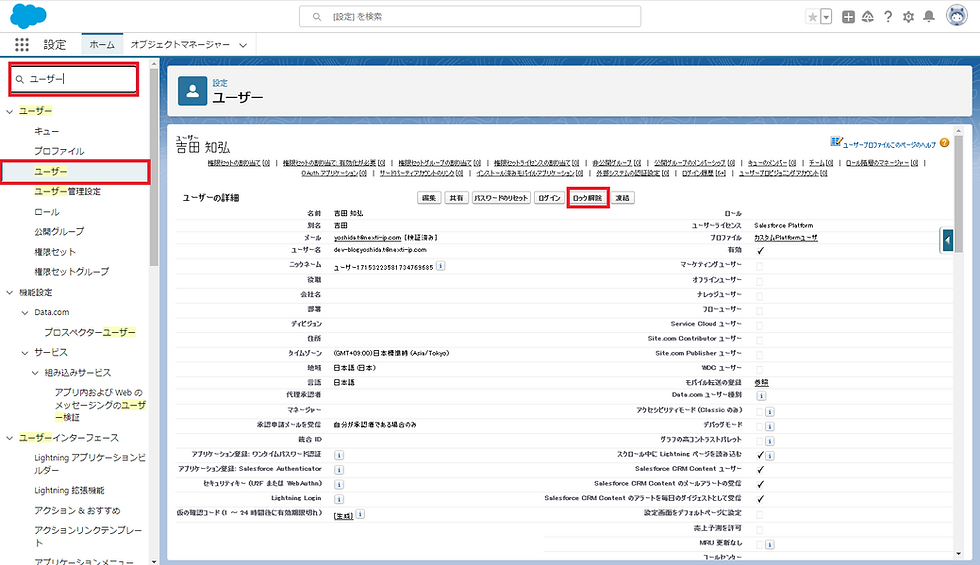
Task: Open the help question mark icon
Action: 888,17
